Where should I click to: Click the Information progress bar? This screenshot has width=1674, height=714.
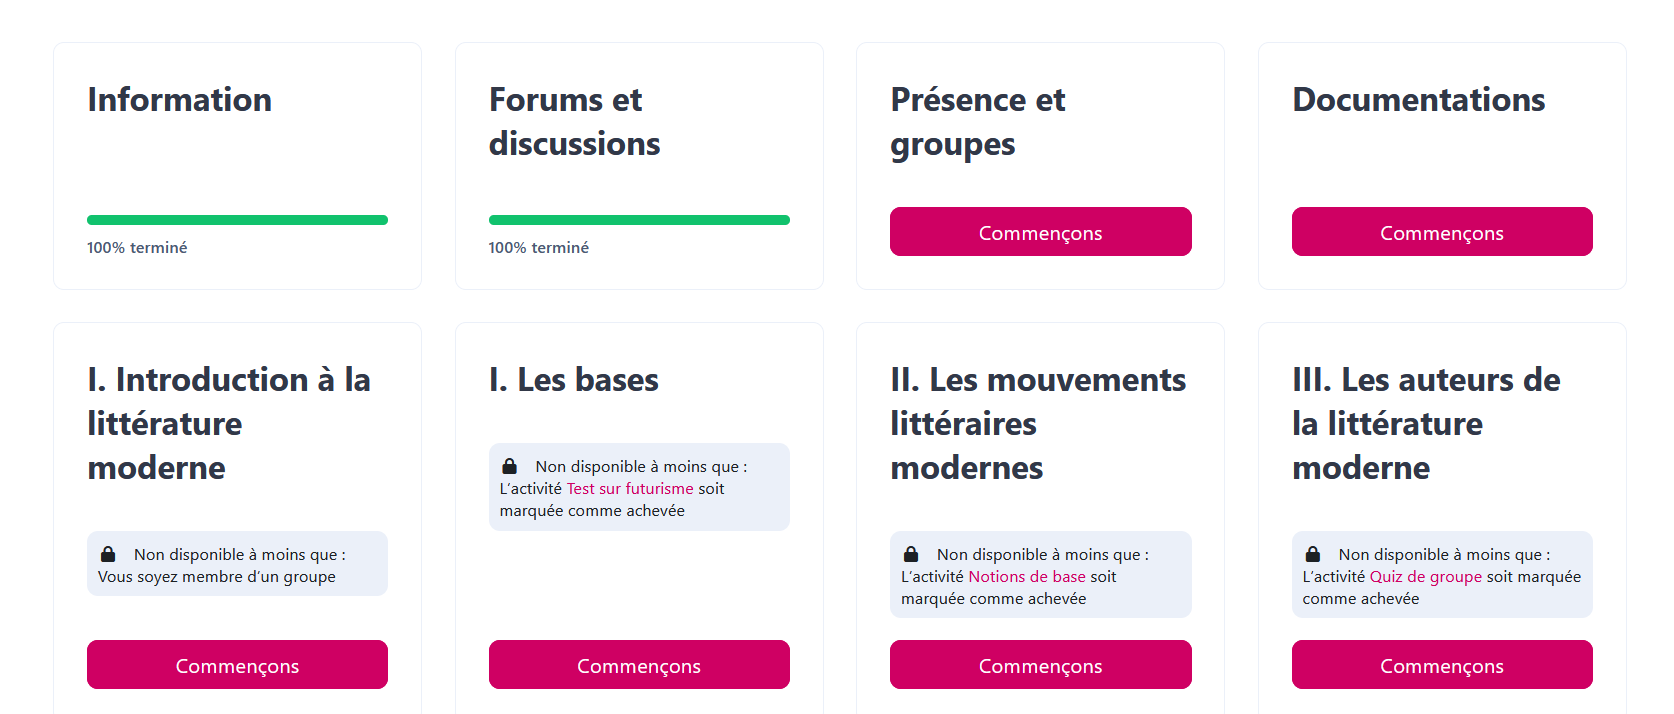(237, 220)
